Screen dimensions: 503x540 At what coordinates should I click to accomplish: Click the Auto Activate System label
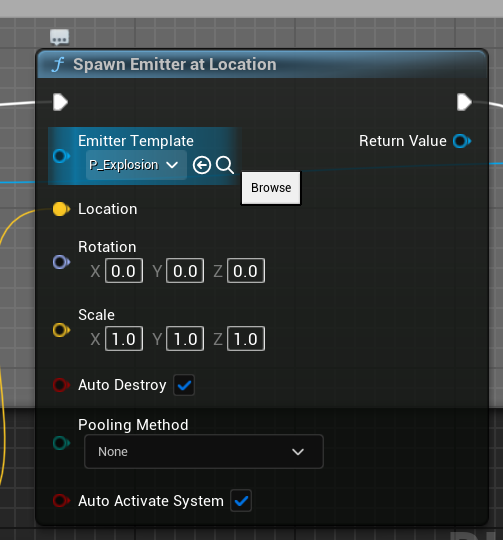tap(151, 501)
